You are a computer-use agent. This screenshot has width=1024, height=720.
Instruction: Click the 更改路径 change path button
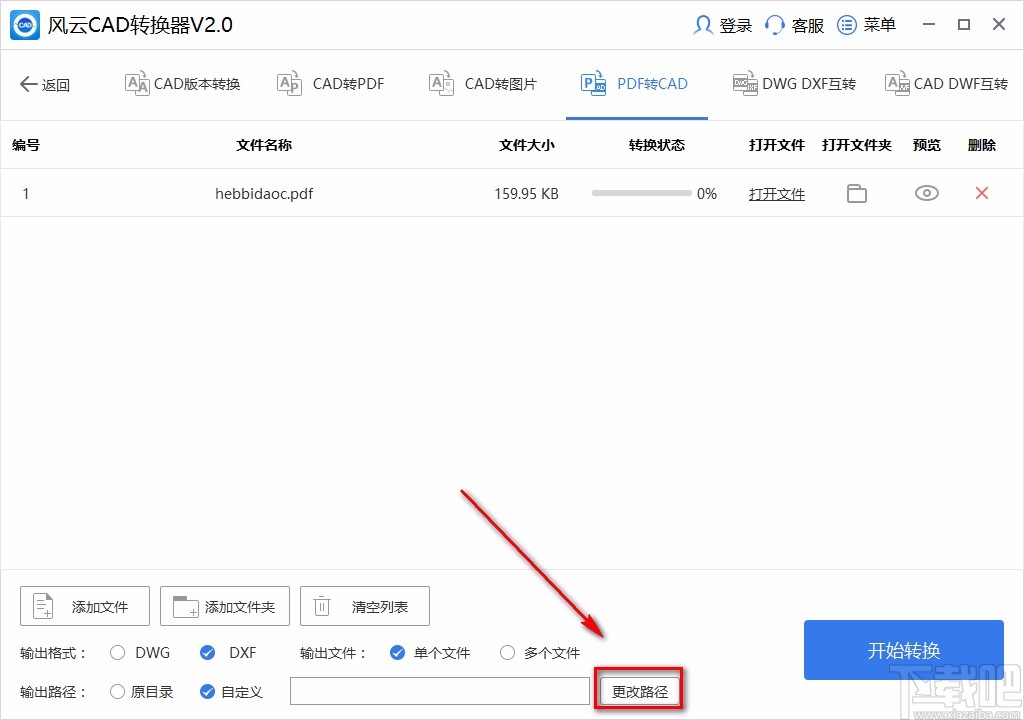pos(638,688)
